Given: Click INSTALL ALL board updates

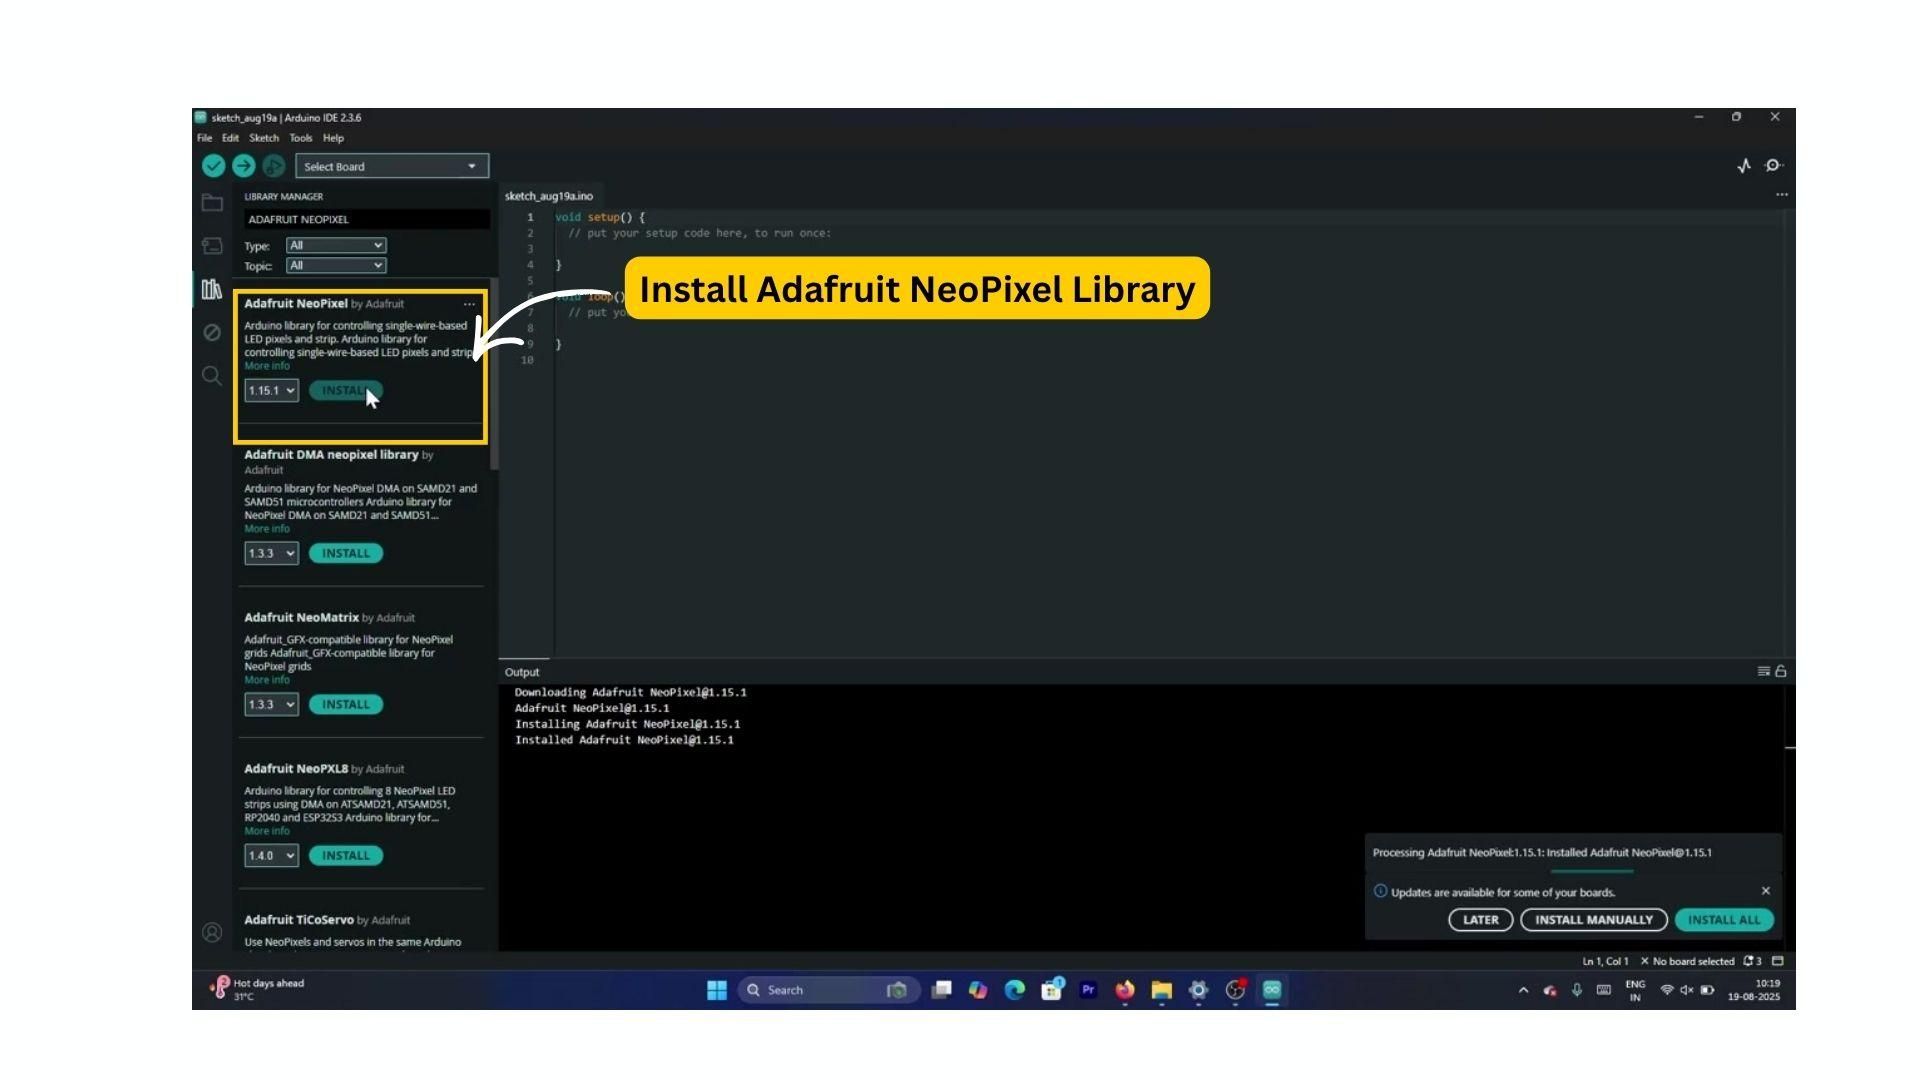Looking at the screenshot, I should pyautogui.click(x=1724, y=920).
